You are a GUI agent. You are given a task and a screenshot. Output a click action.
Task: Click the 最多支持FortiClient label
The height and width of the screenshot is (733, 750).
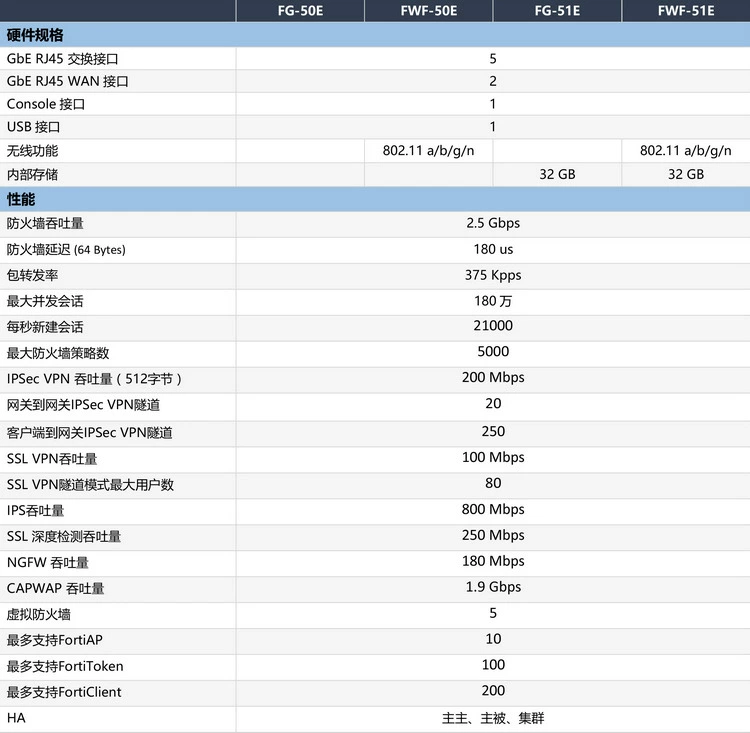point(64,692)
